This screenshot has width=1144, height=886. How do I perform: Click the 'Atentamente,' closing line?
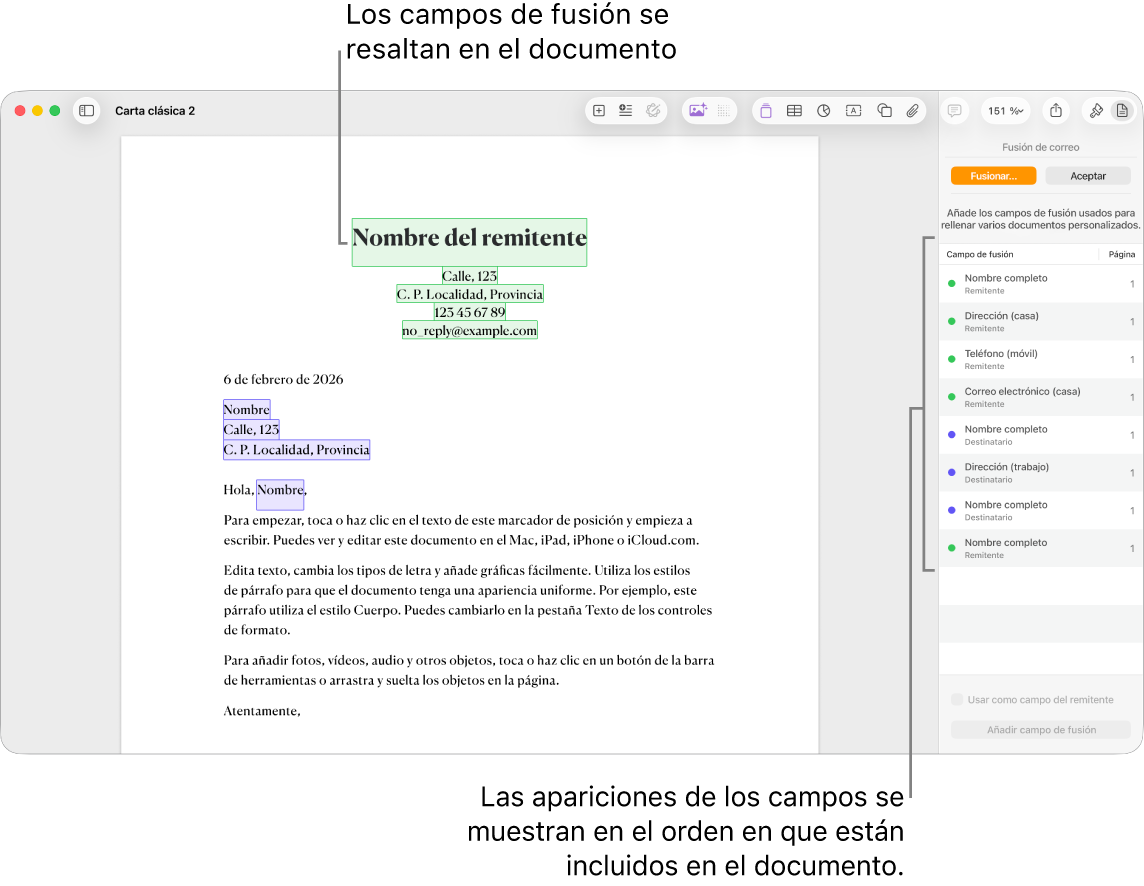coord(262,711)
